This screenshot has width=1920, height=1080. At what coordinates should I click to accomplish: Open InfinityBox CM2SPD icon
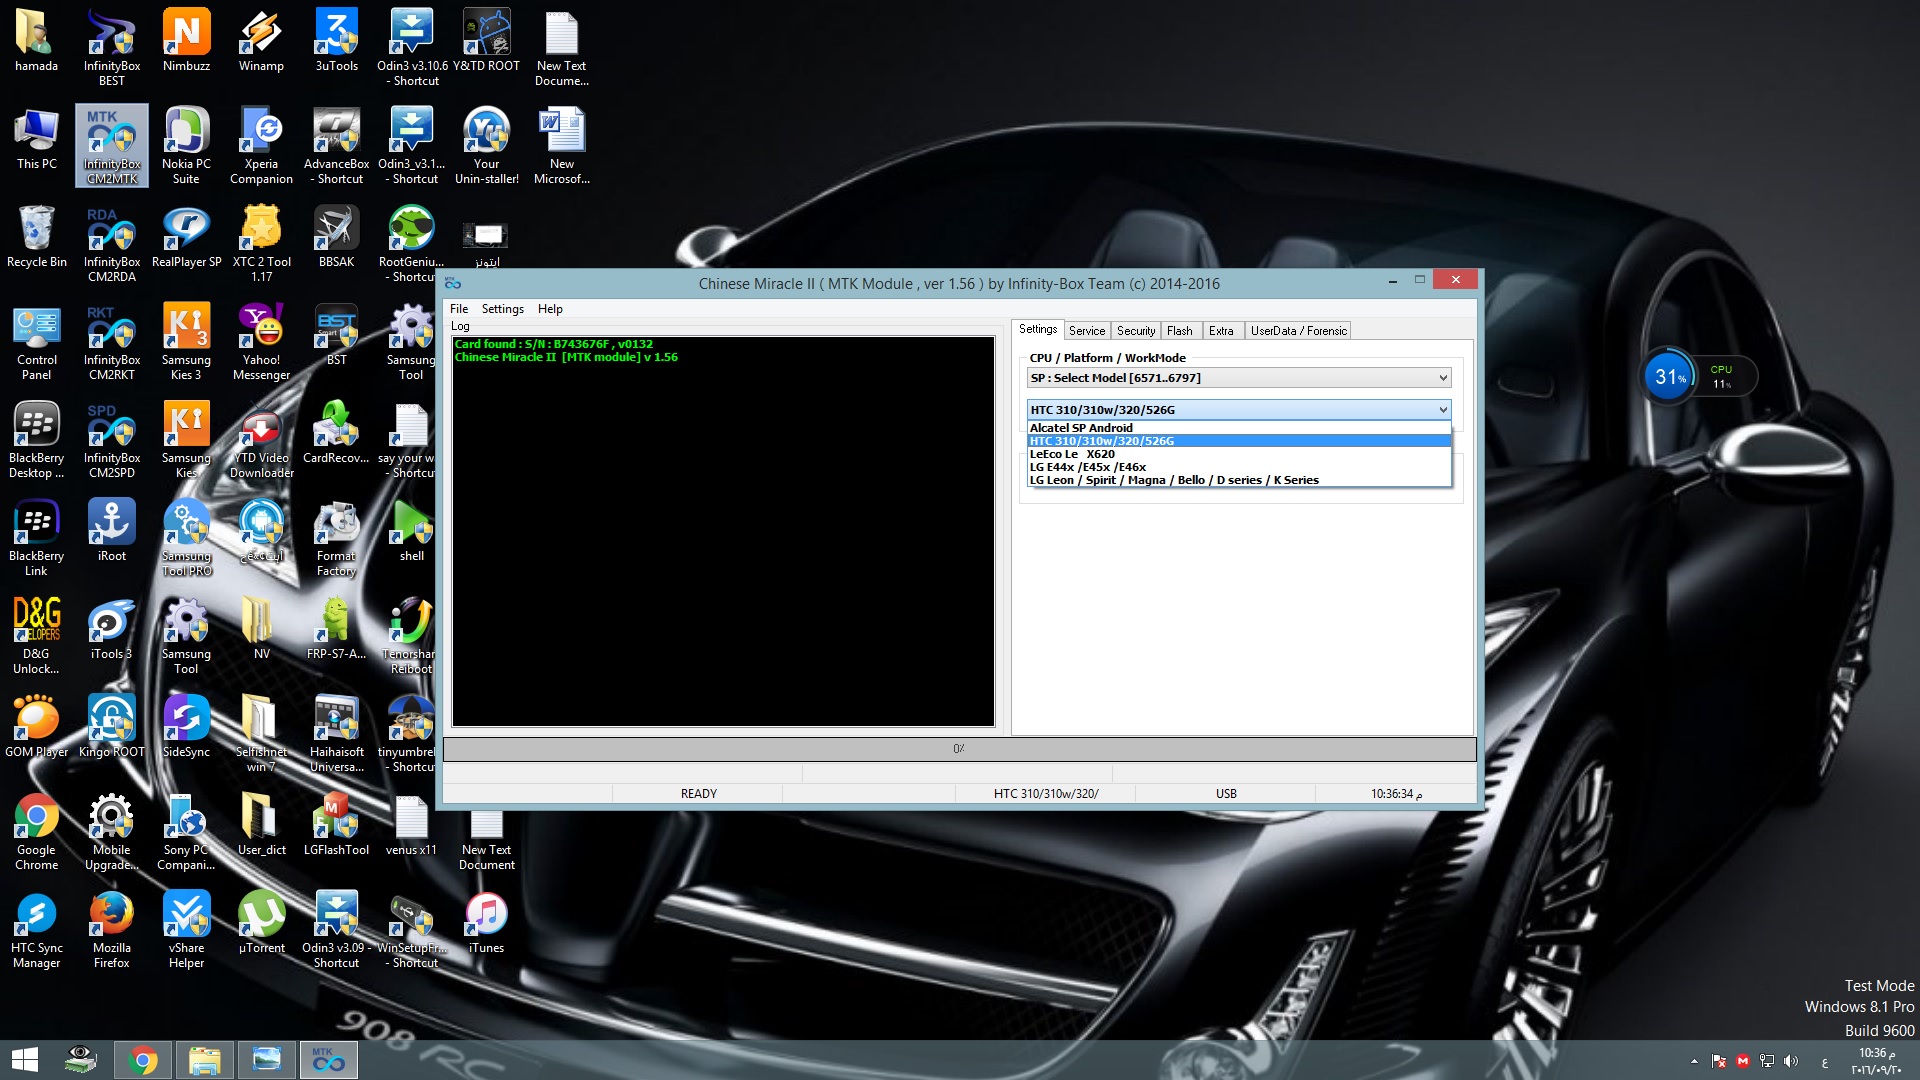coord(112,440)
